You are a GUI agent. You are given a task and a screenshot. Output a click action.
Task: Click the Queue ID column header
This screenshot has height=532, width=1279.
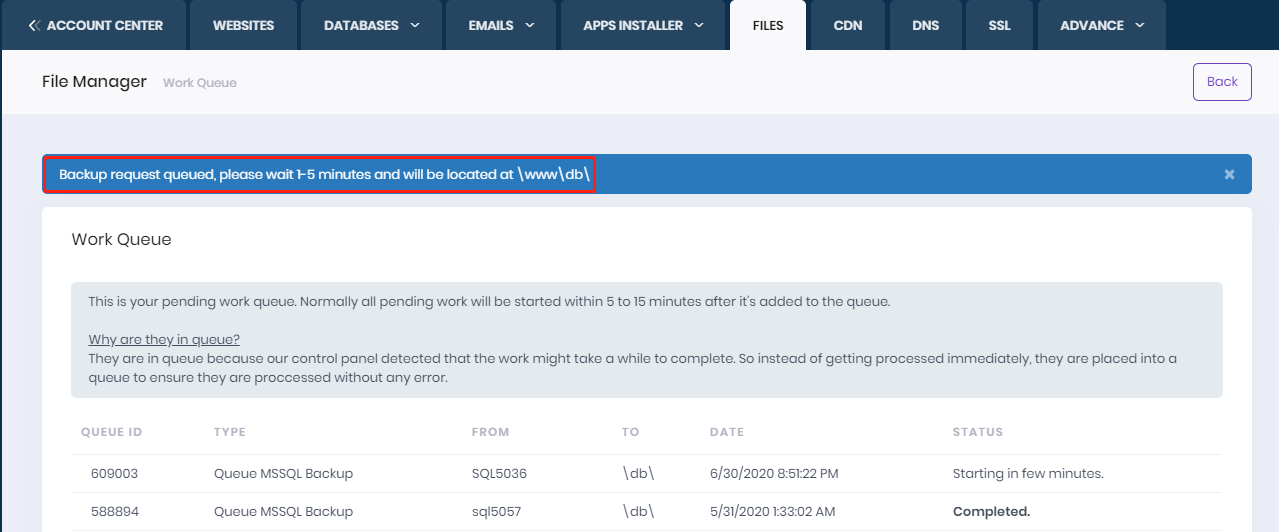[x=111, y=432]
